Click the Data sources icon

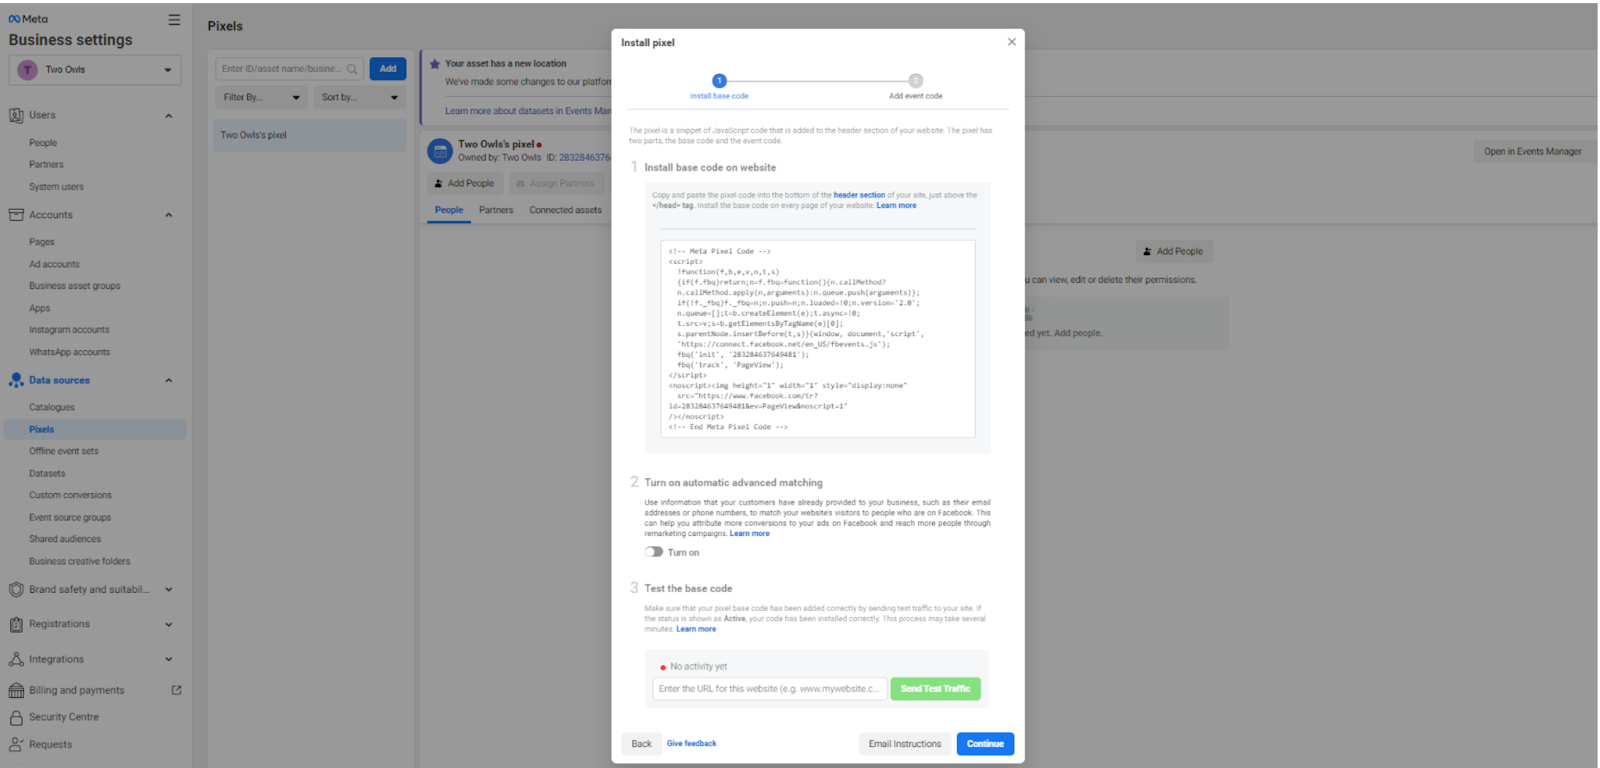16,380
